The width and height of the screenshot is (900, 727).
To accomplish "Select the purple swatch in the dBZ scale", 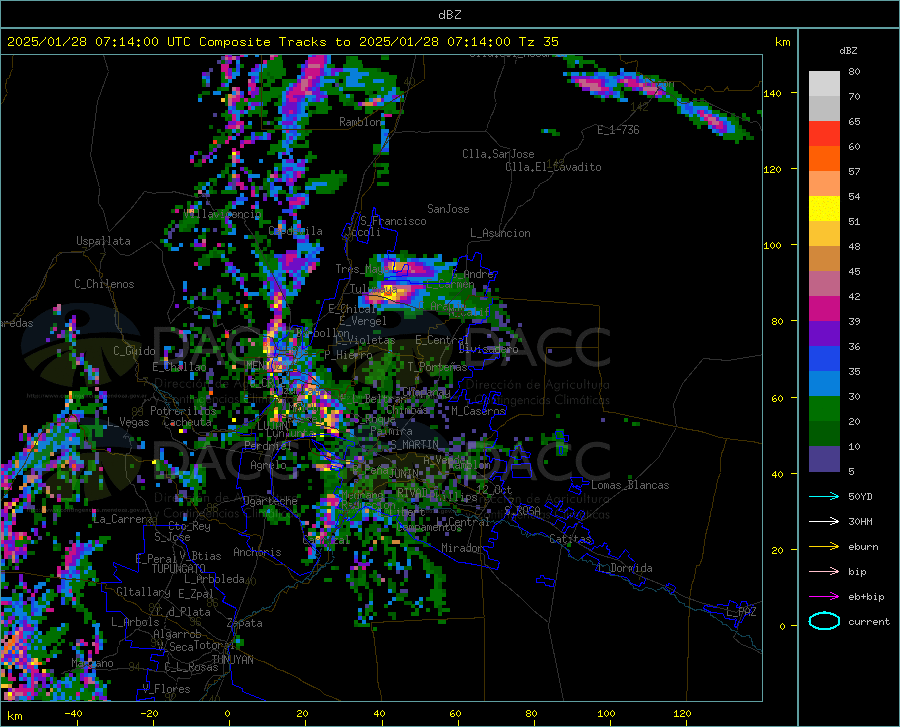I will tap(824, 334).
